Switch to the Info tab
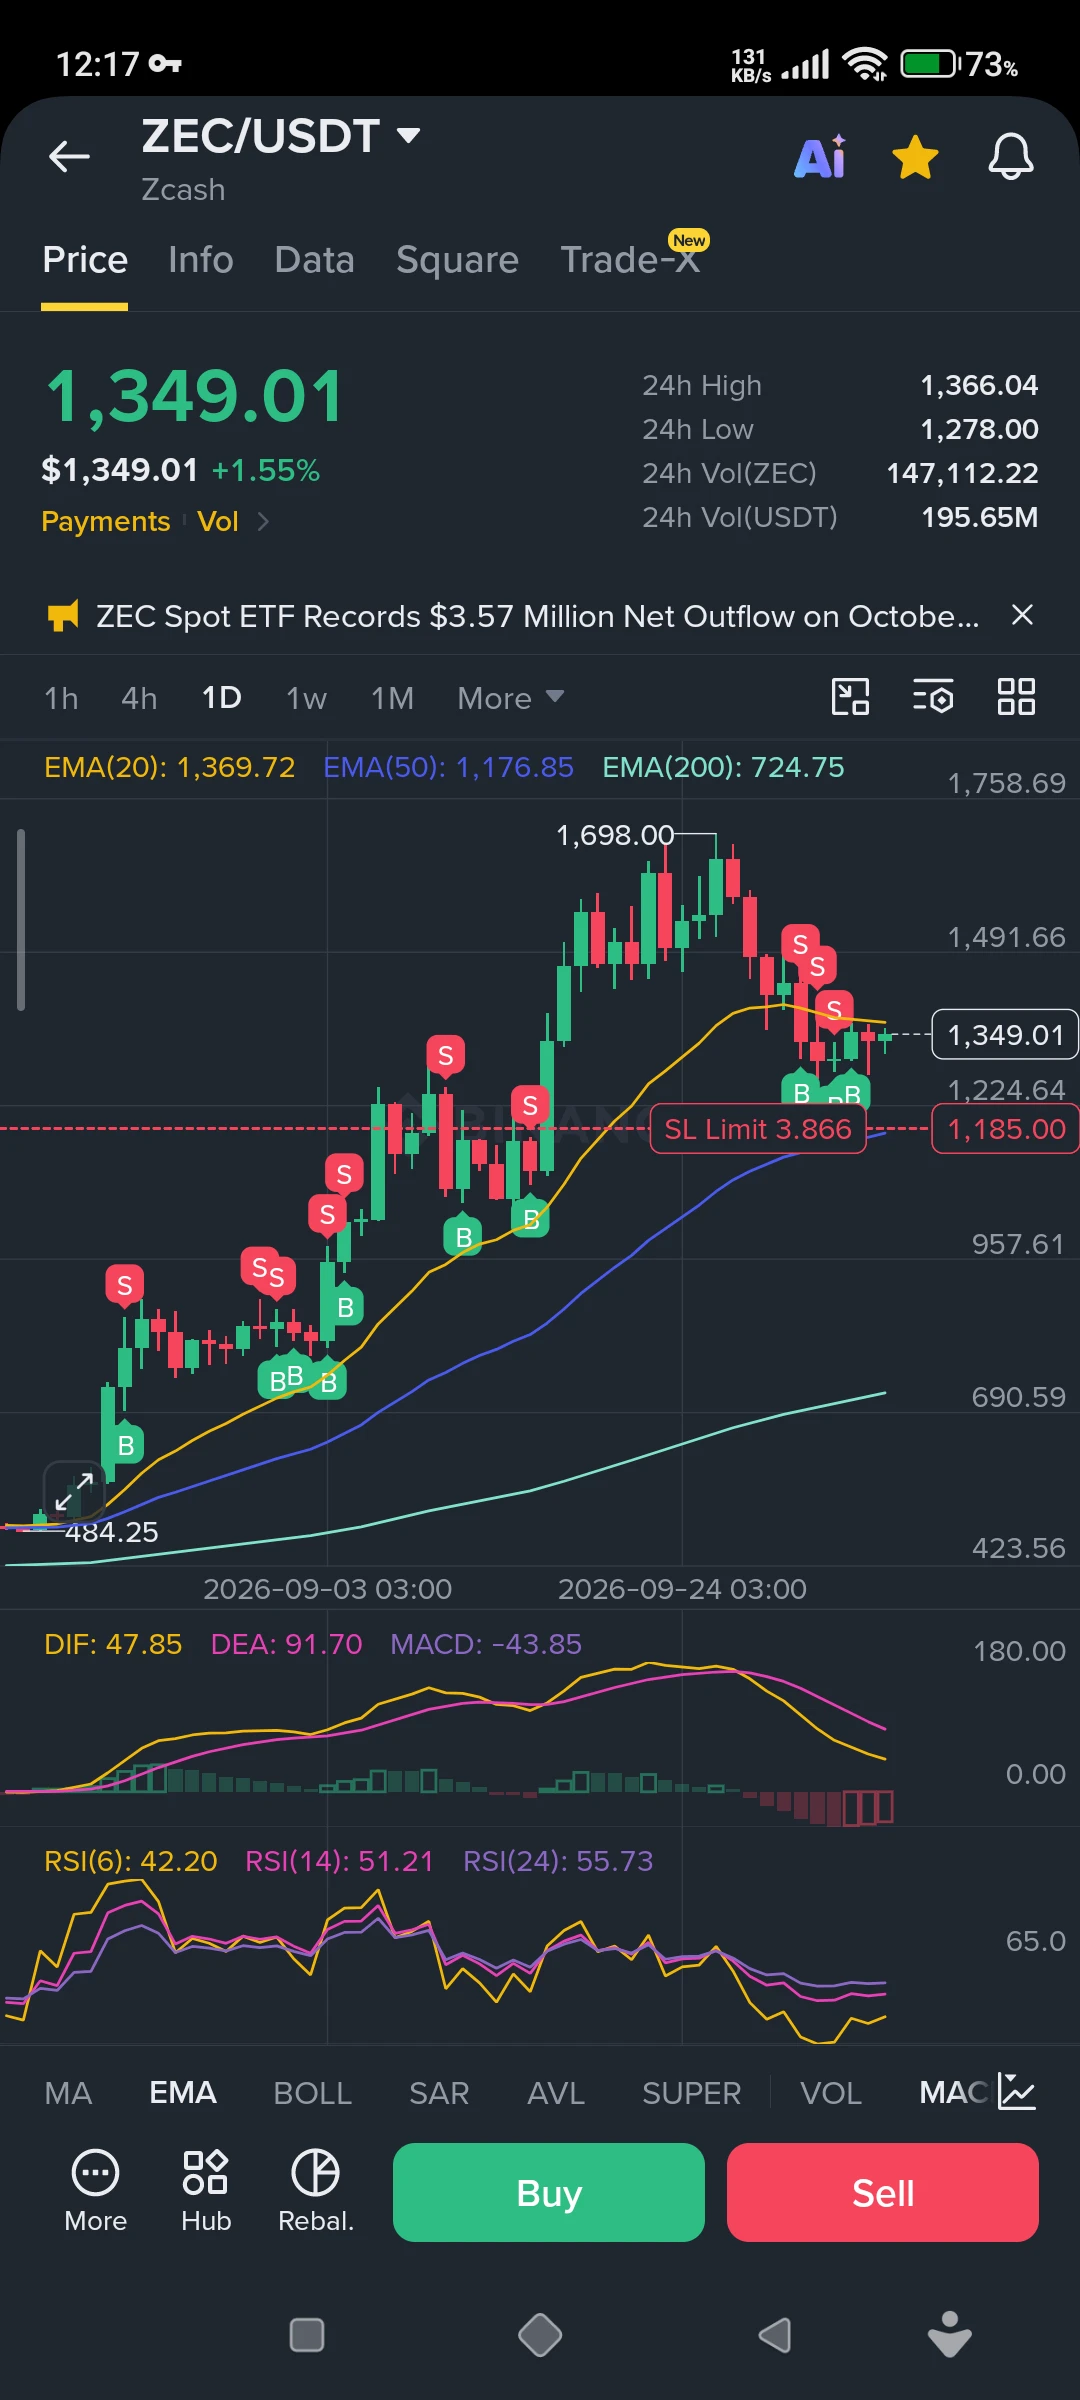 [x=201, y=260]
